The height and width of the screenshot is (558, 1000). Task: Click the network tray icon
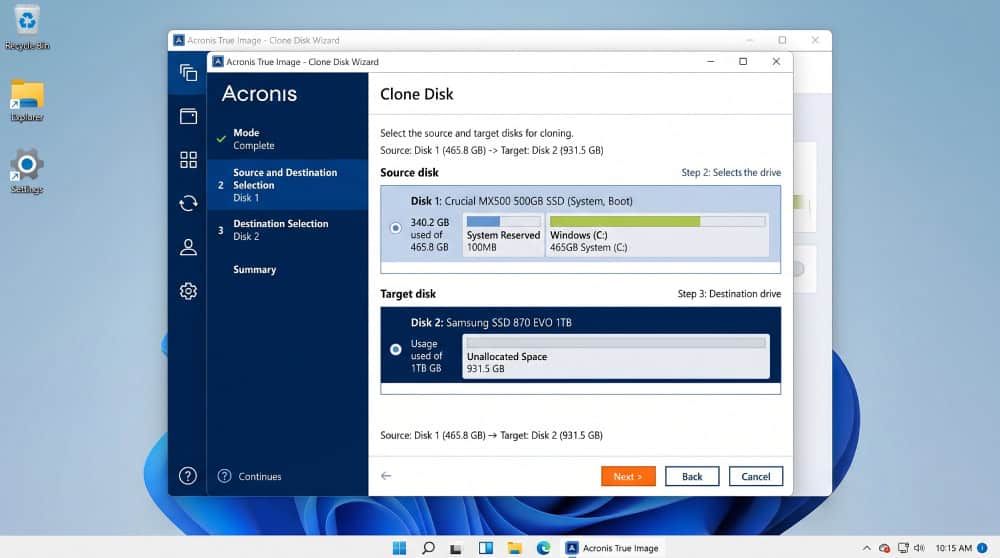pos(903,548)
